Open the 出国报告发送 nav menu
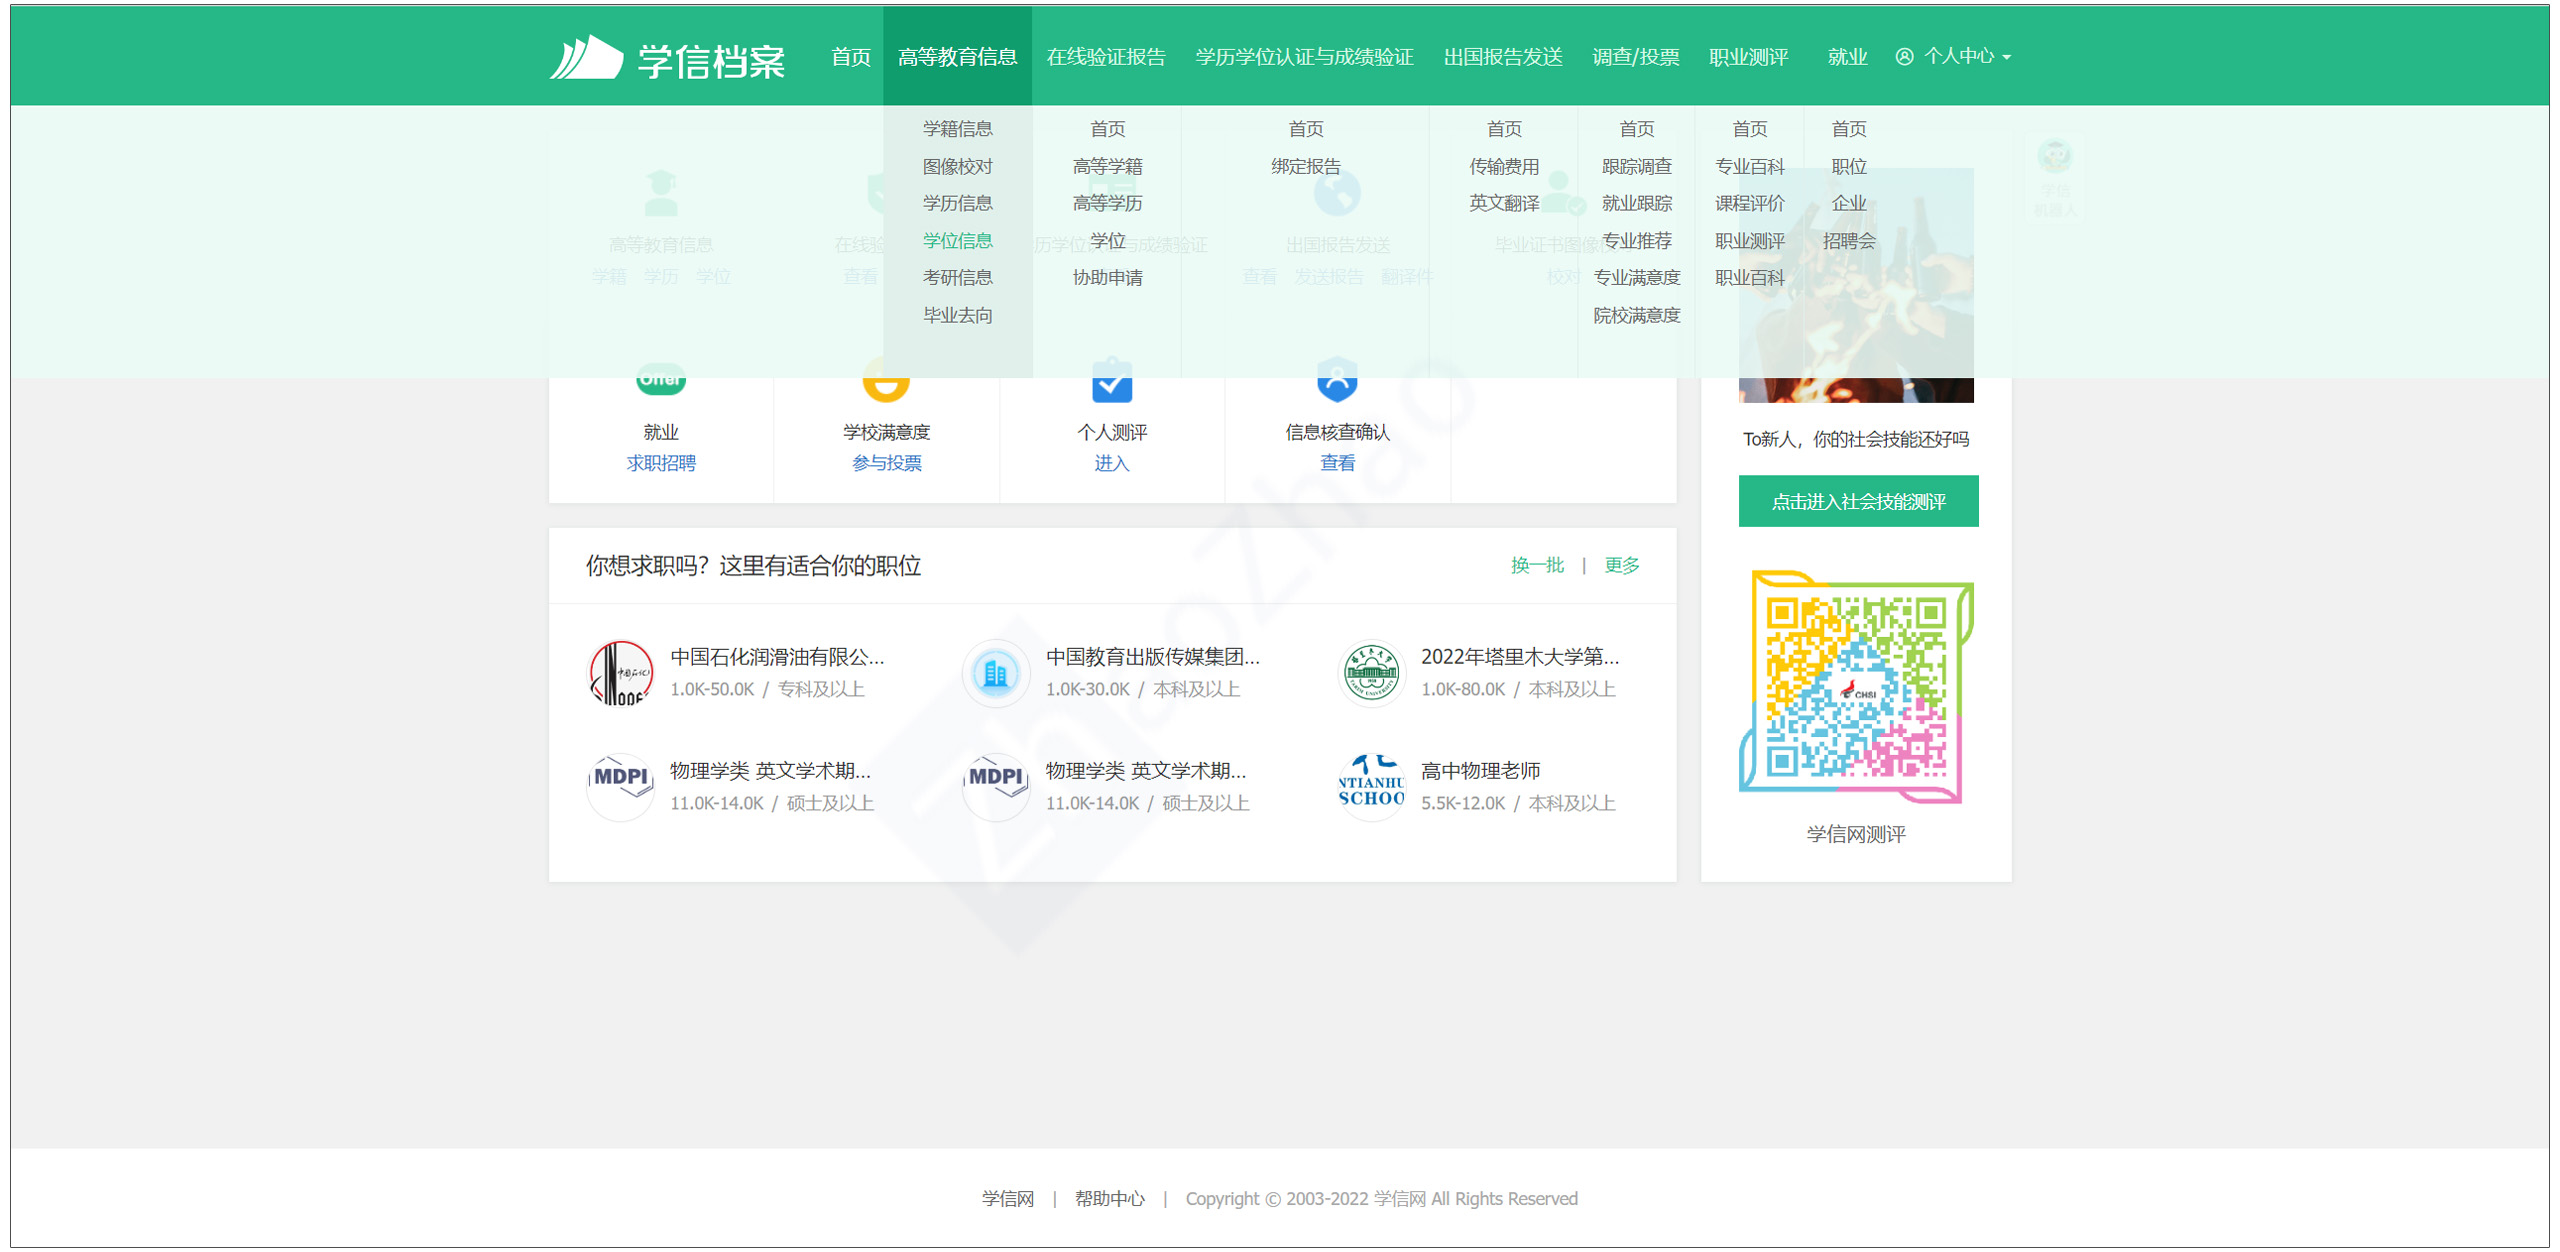This screenshot has width=2560, height=1252. pos(1503,57)
